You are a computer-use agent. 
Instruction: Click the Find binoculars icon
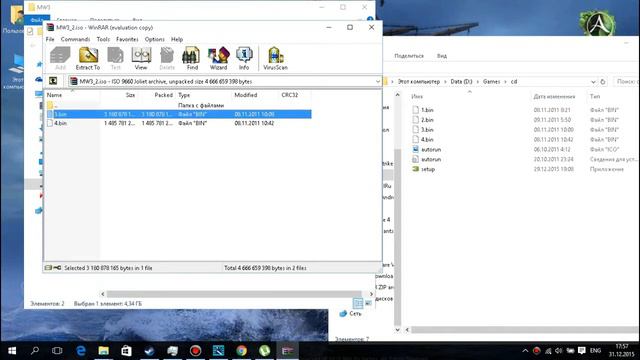[x=192, y=58]
